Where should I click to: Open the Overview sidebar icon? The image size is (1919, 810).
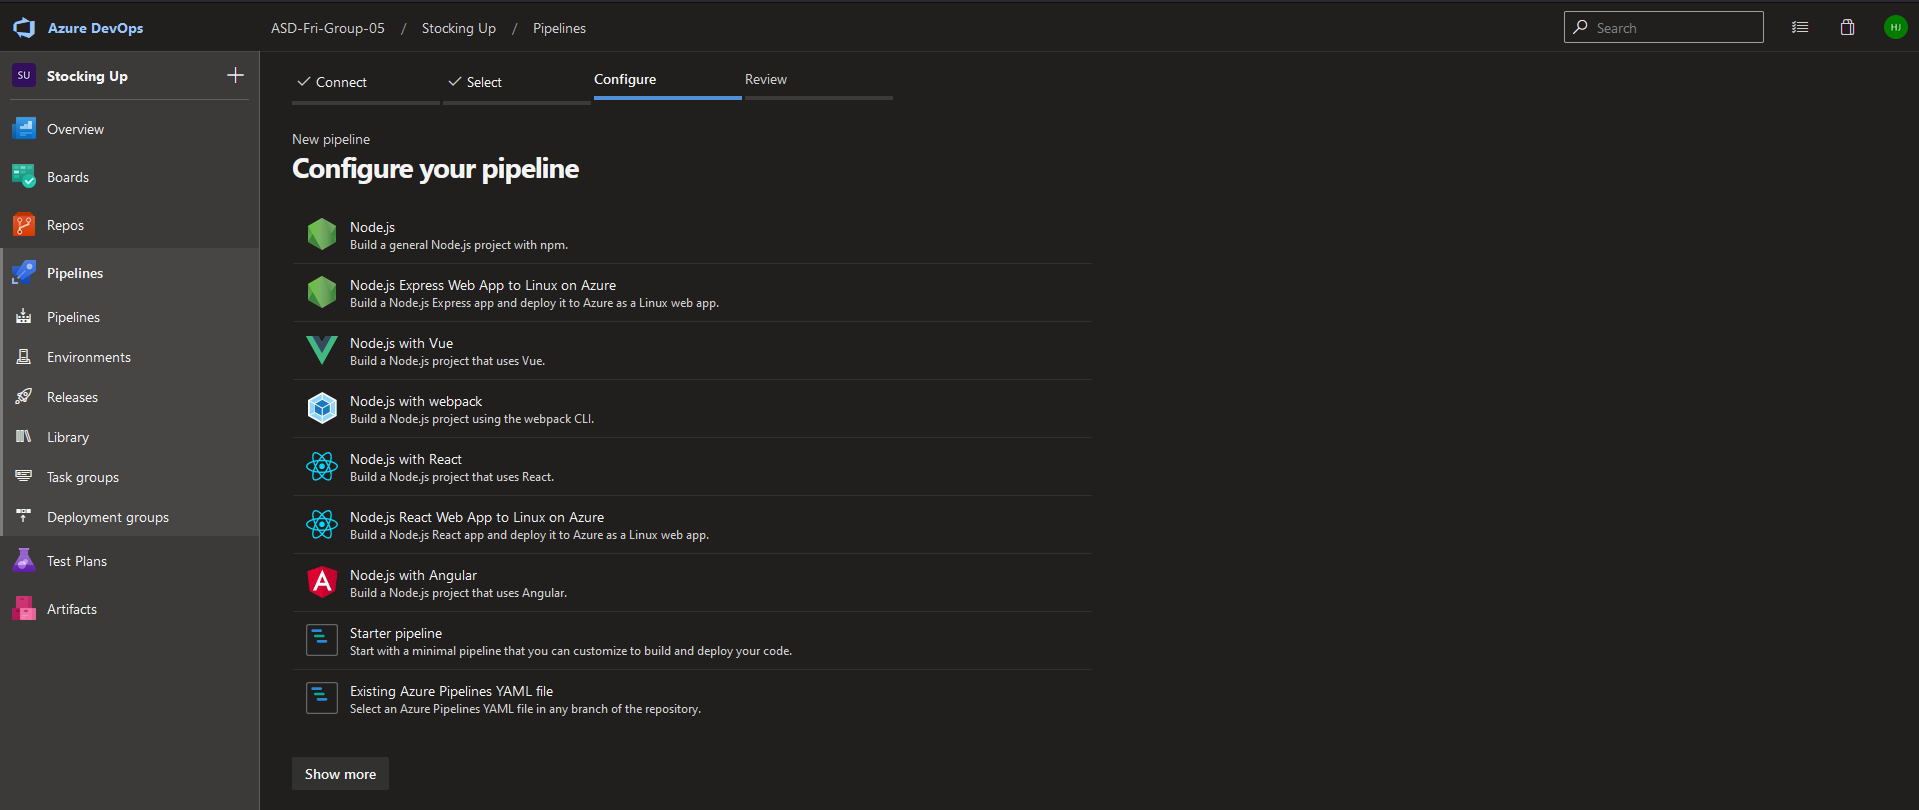pyautogui.click(x=24, y=129)
